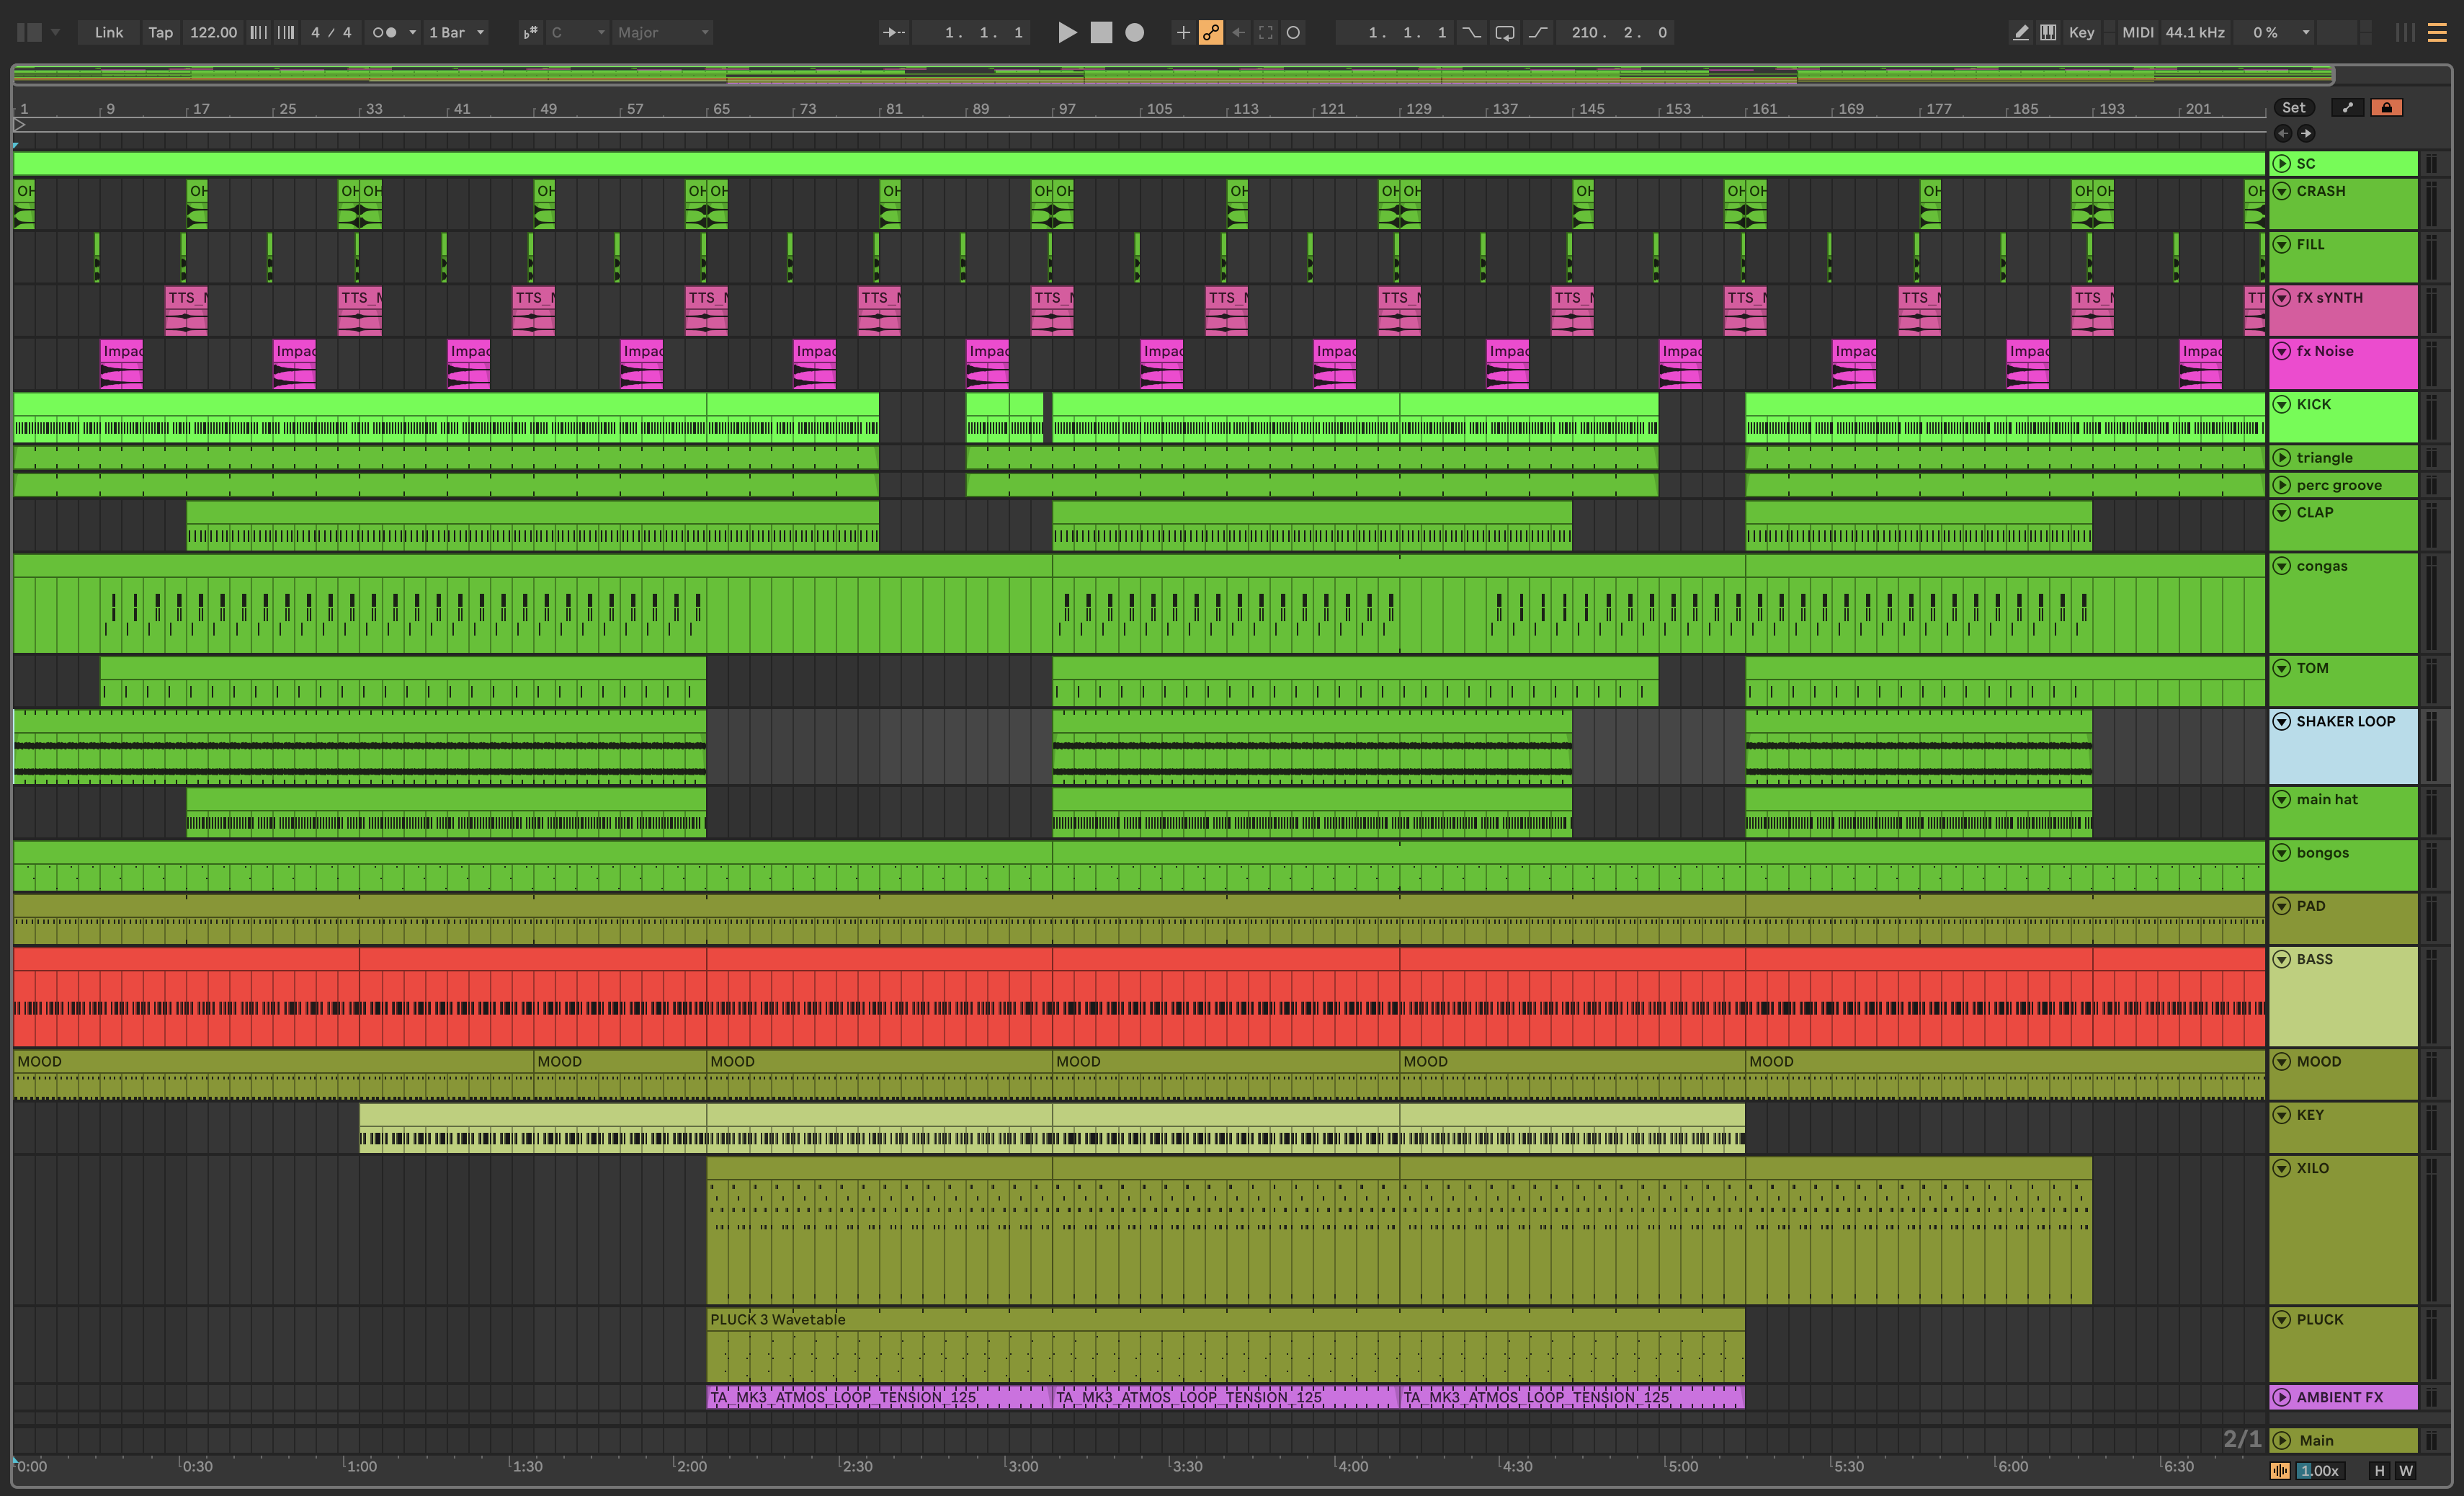
Task: Toggle computer MIDI keyboard icon
Action: (x=2048, y=32)
